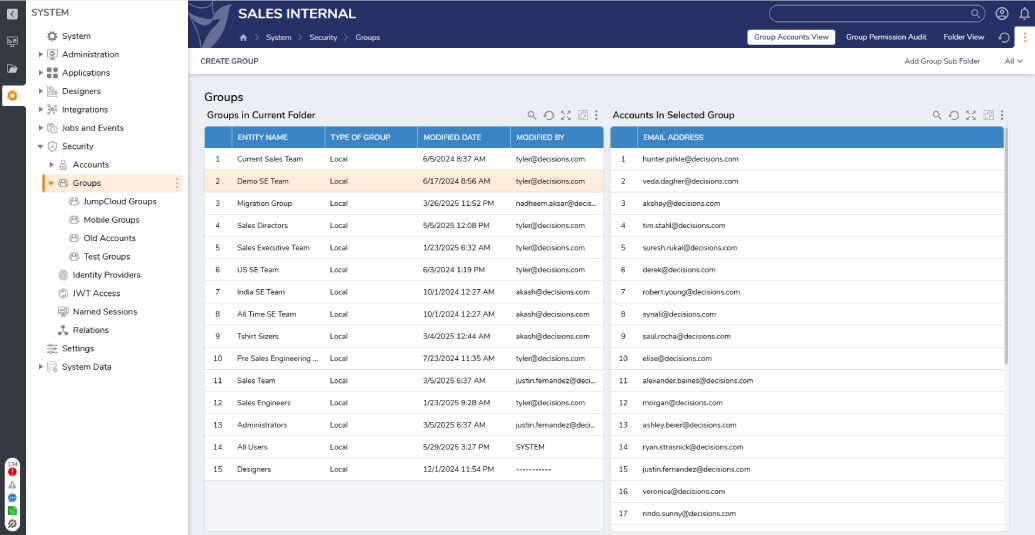1035x535 pixels.
Task: Refresh the Groups in Current Folder list
Action: pos(549,115)
